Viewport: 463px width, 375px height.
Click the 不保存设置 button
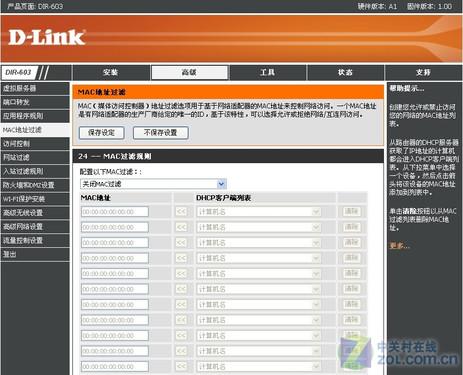coord(161,133)
